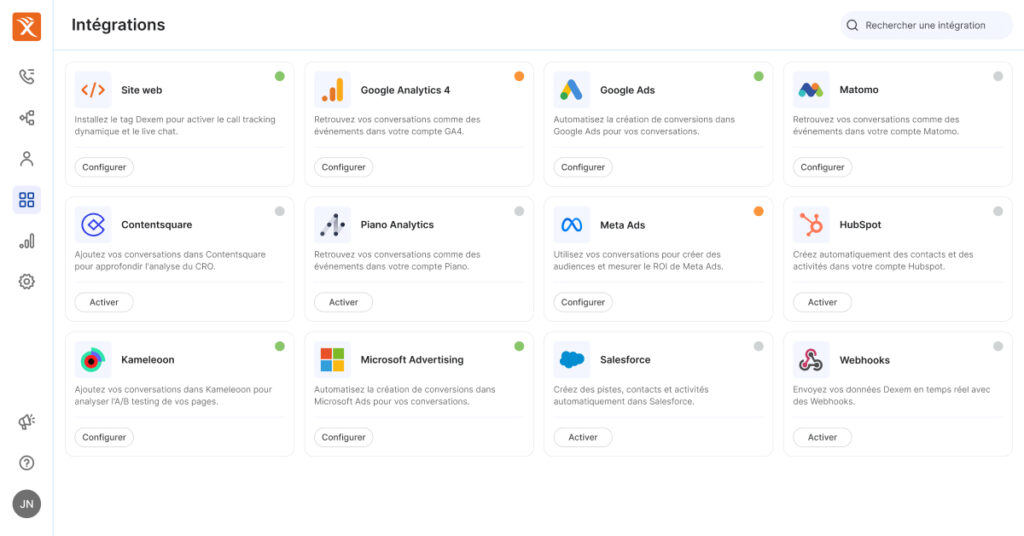Click the green status dot on Google Ads

click(x=758, y=76)
